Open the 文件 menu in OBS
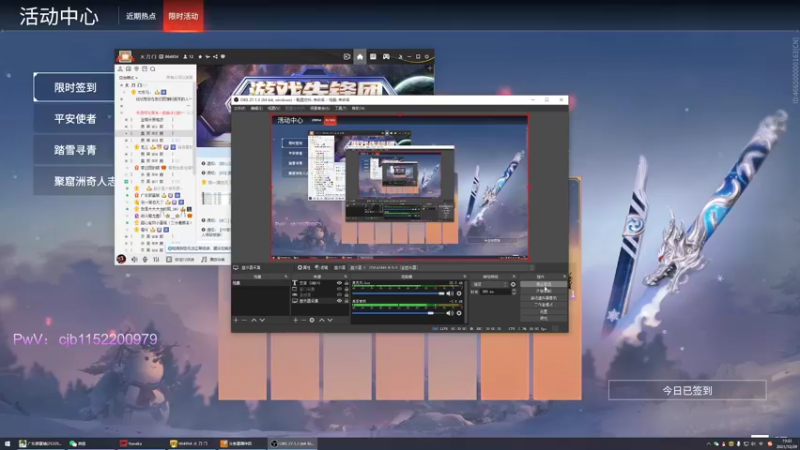The width and height of the screenshot is (800, 450). [x=239, y=108]
